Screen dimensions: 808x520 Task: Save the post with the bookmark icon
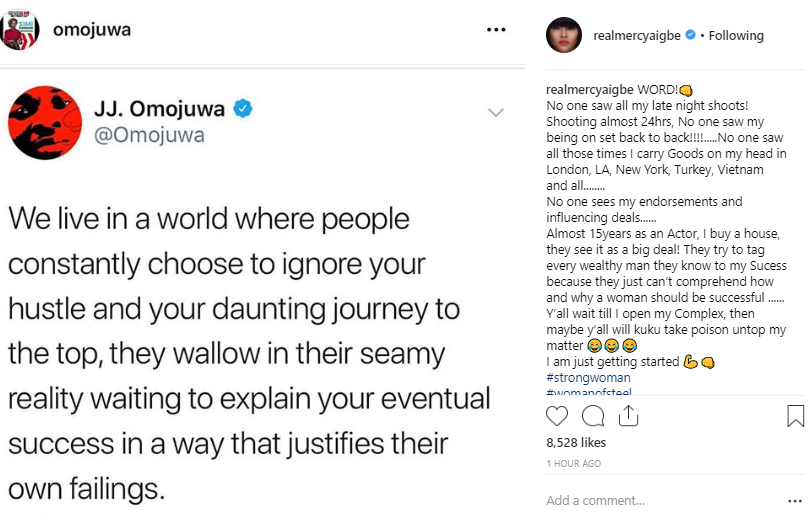coord(795,414)
